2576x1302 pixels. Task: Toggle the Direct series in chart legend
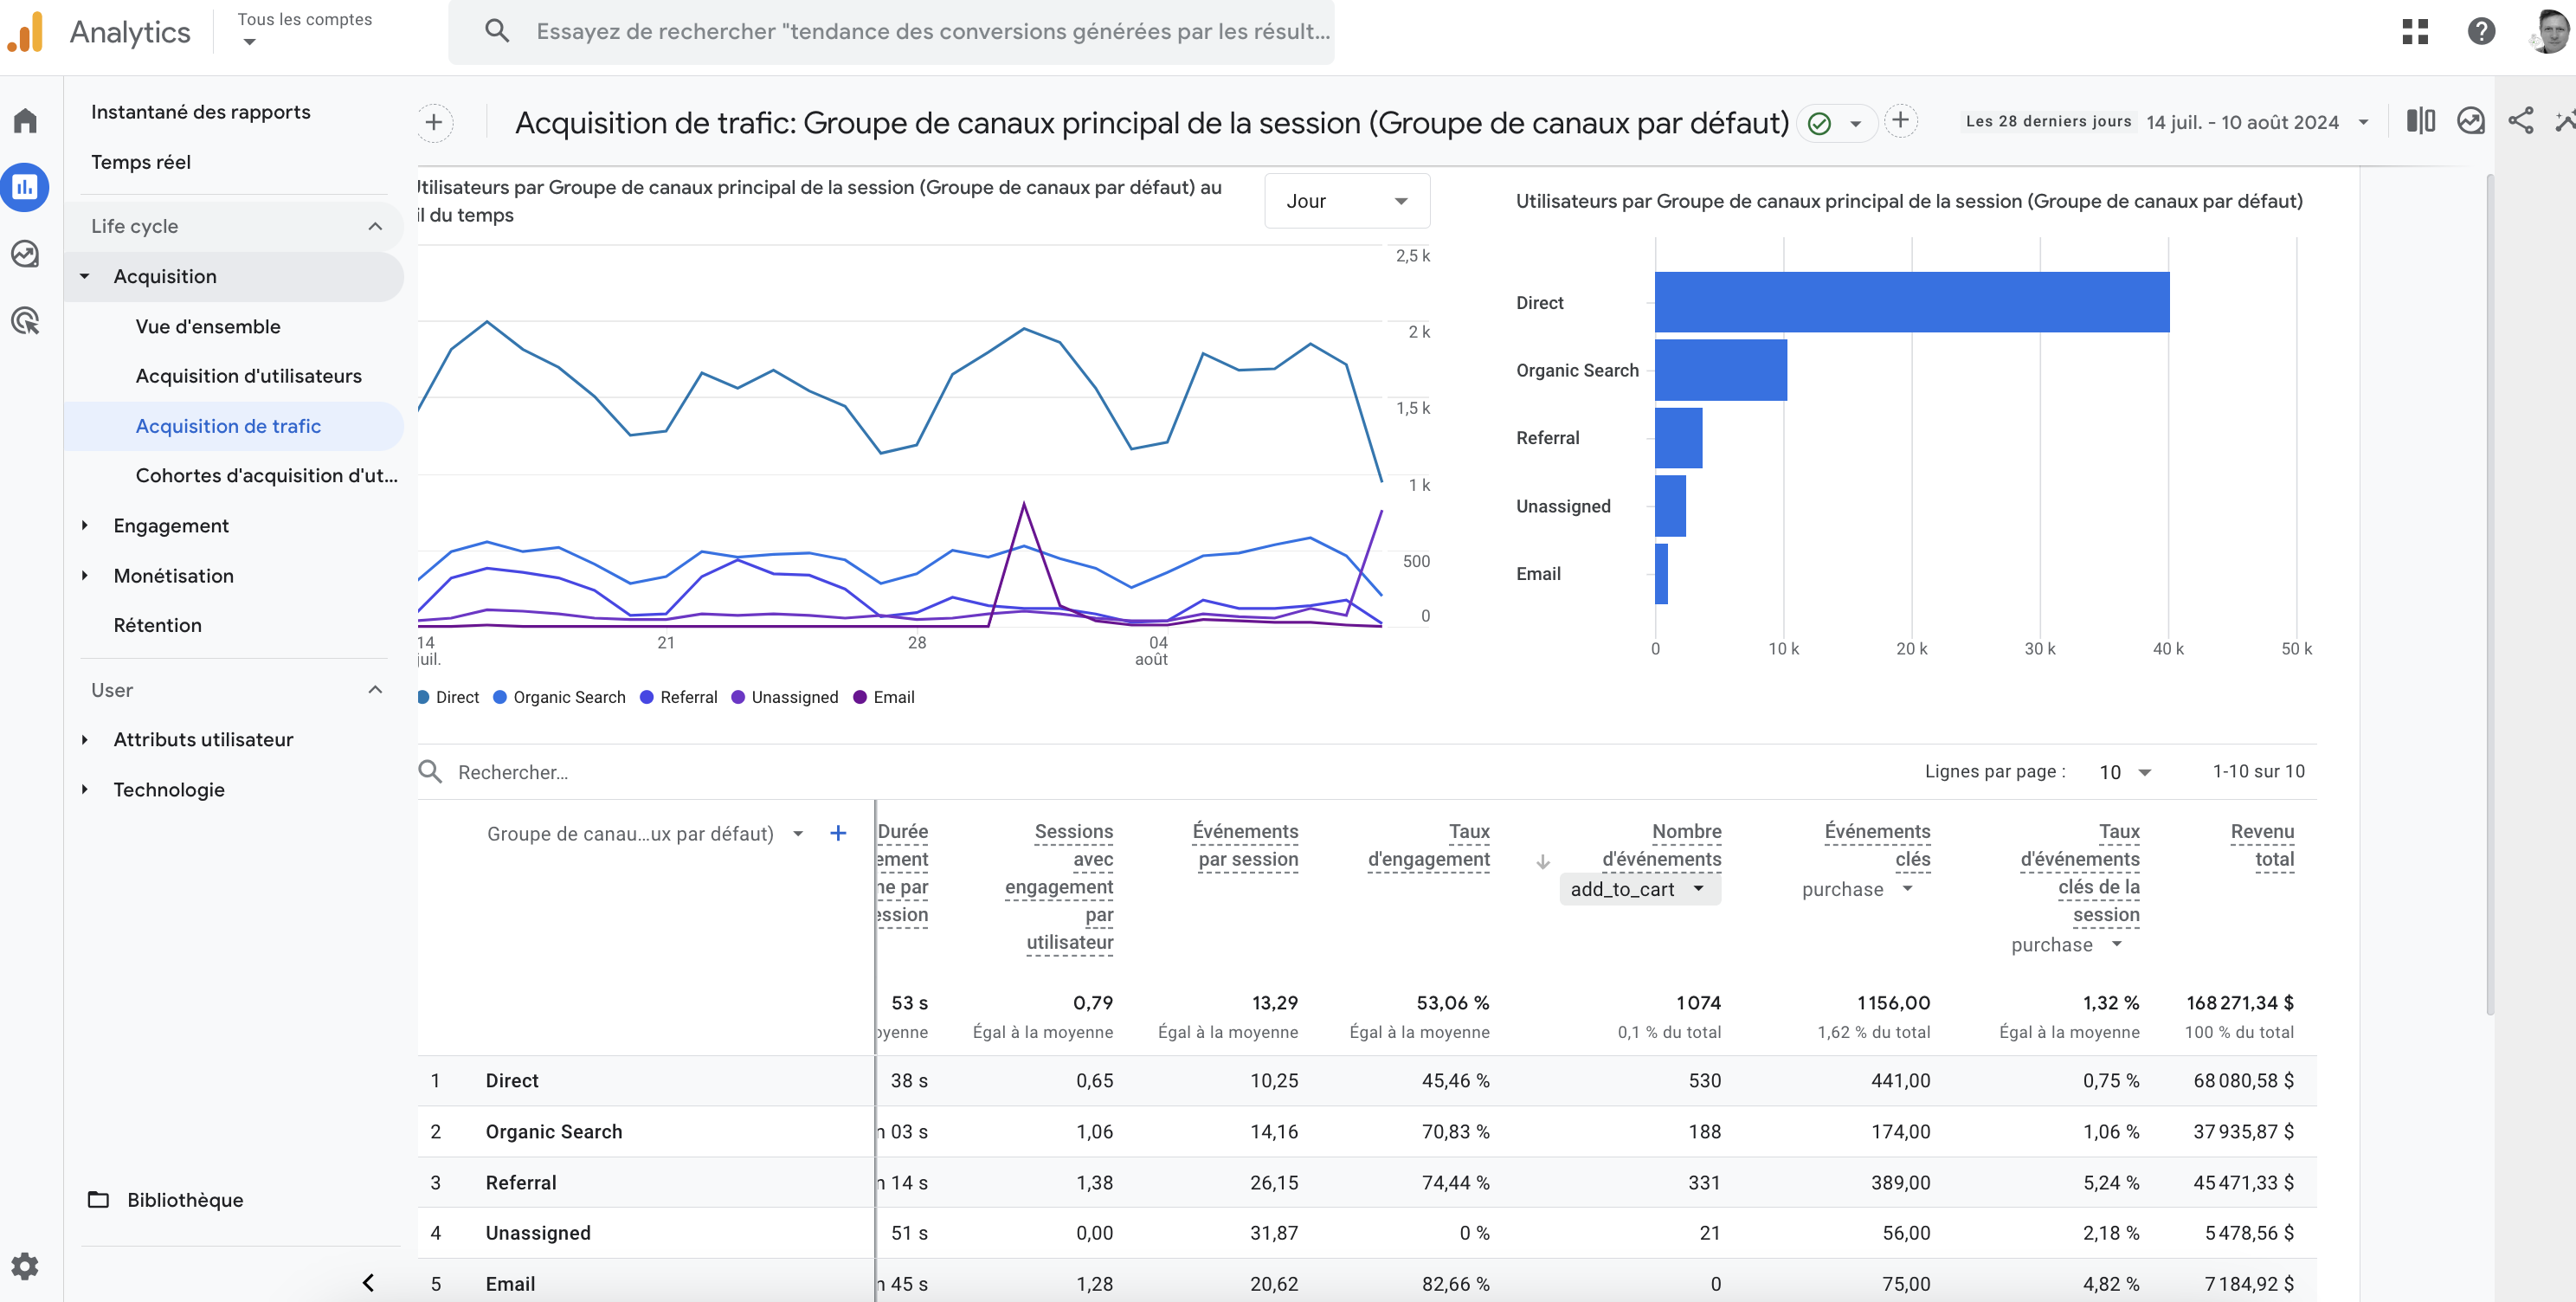[449, 697]
